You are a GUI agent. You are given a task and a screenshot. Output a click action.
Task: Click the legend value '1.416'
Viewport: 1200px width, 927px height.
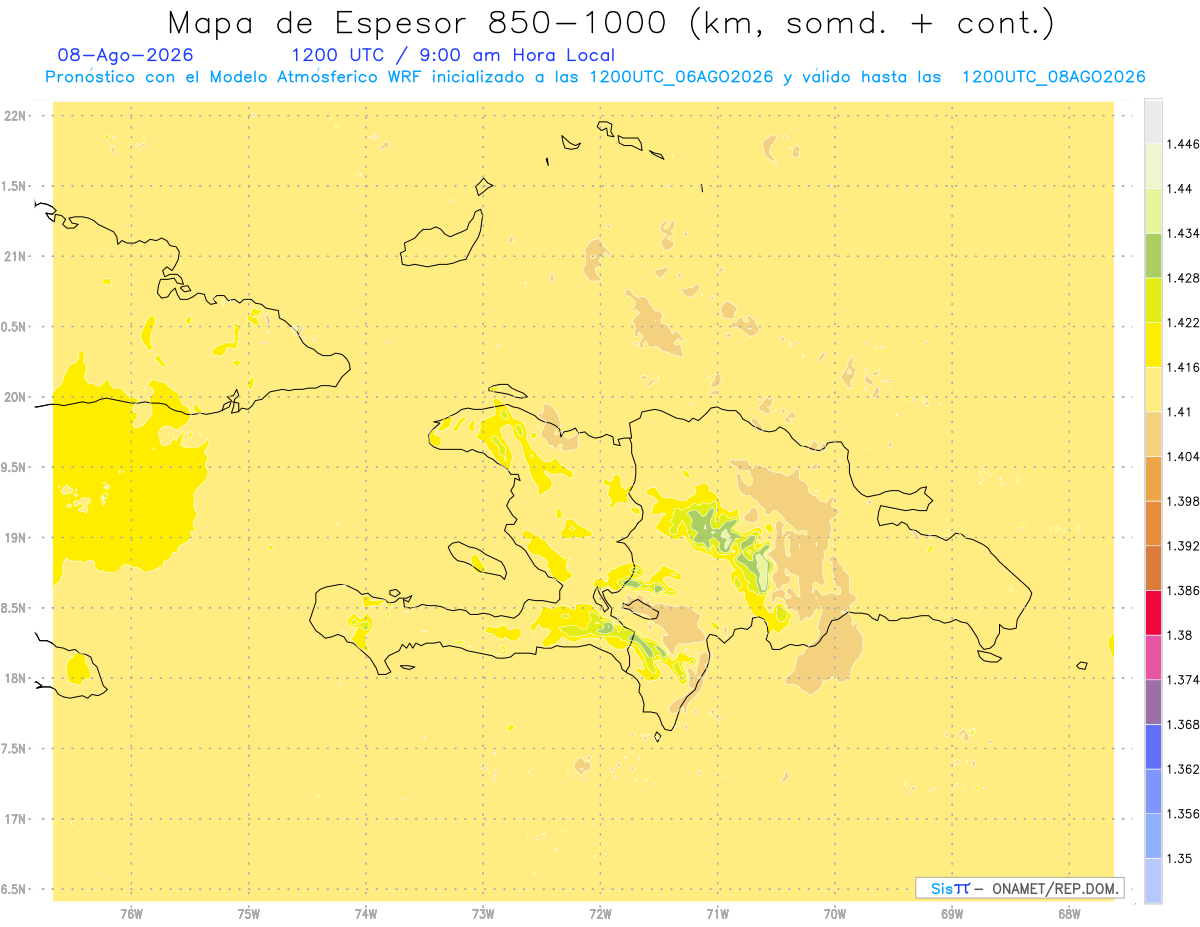pos(1183,367)
